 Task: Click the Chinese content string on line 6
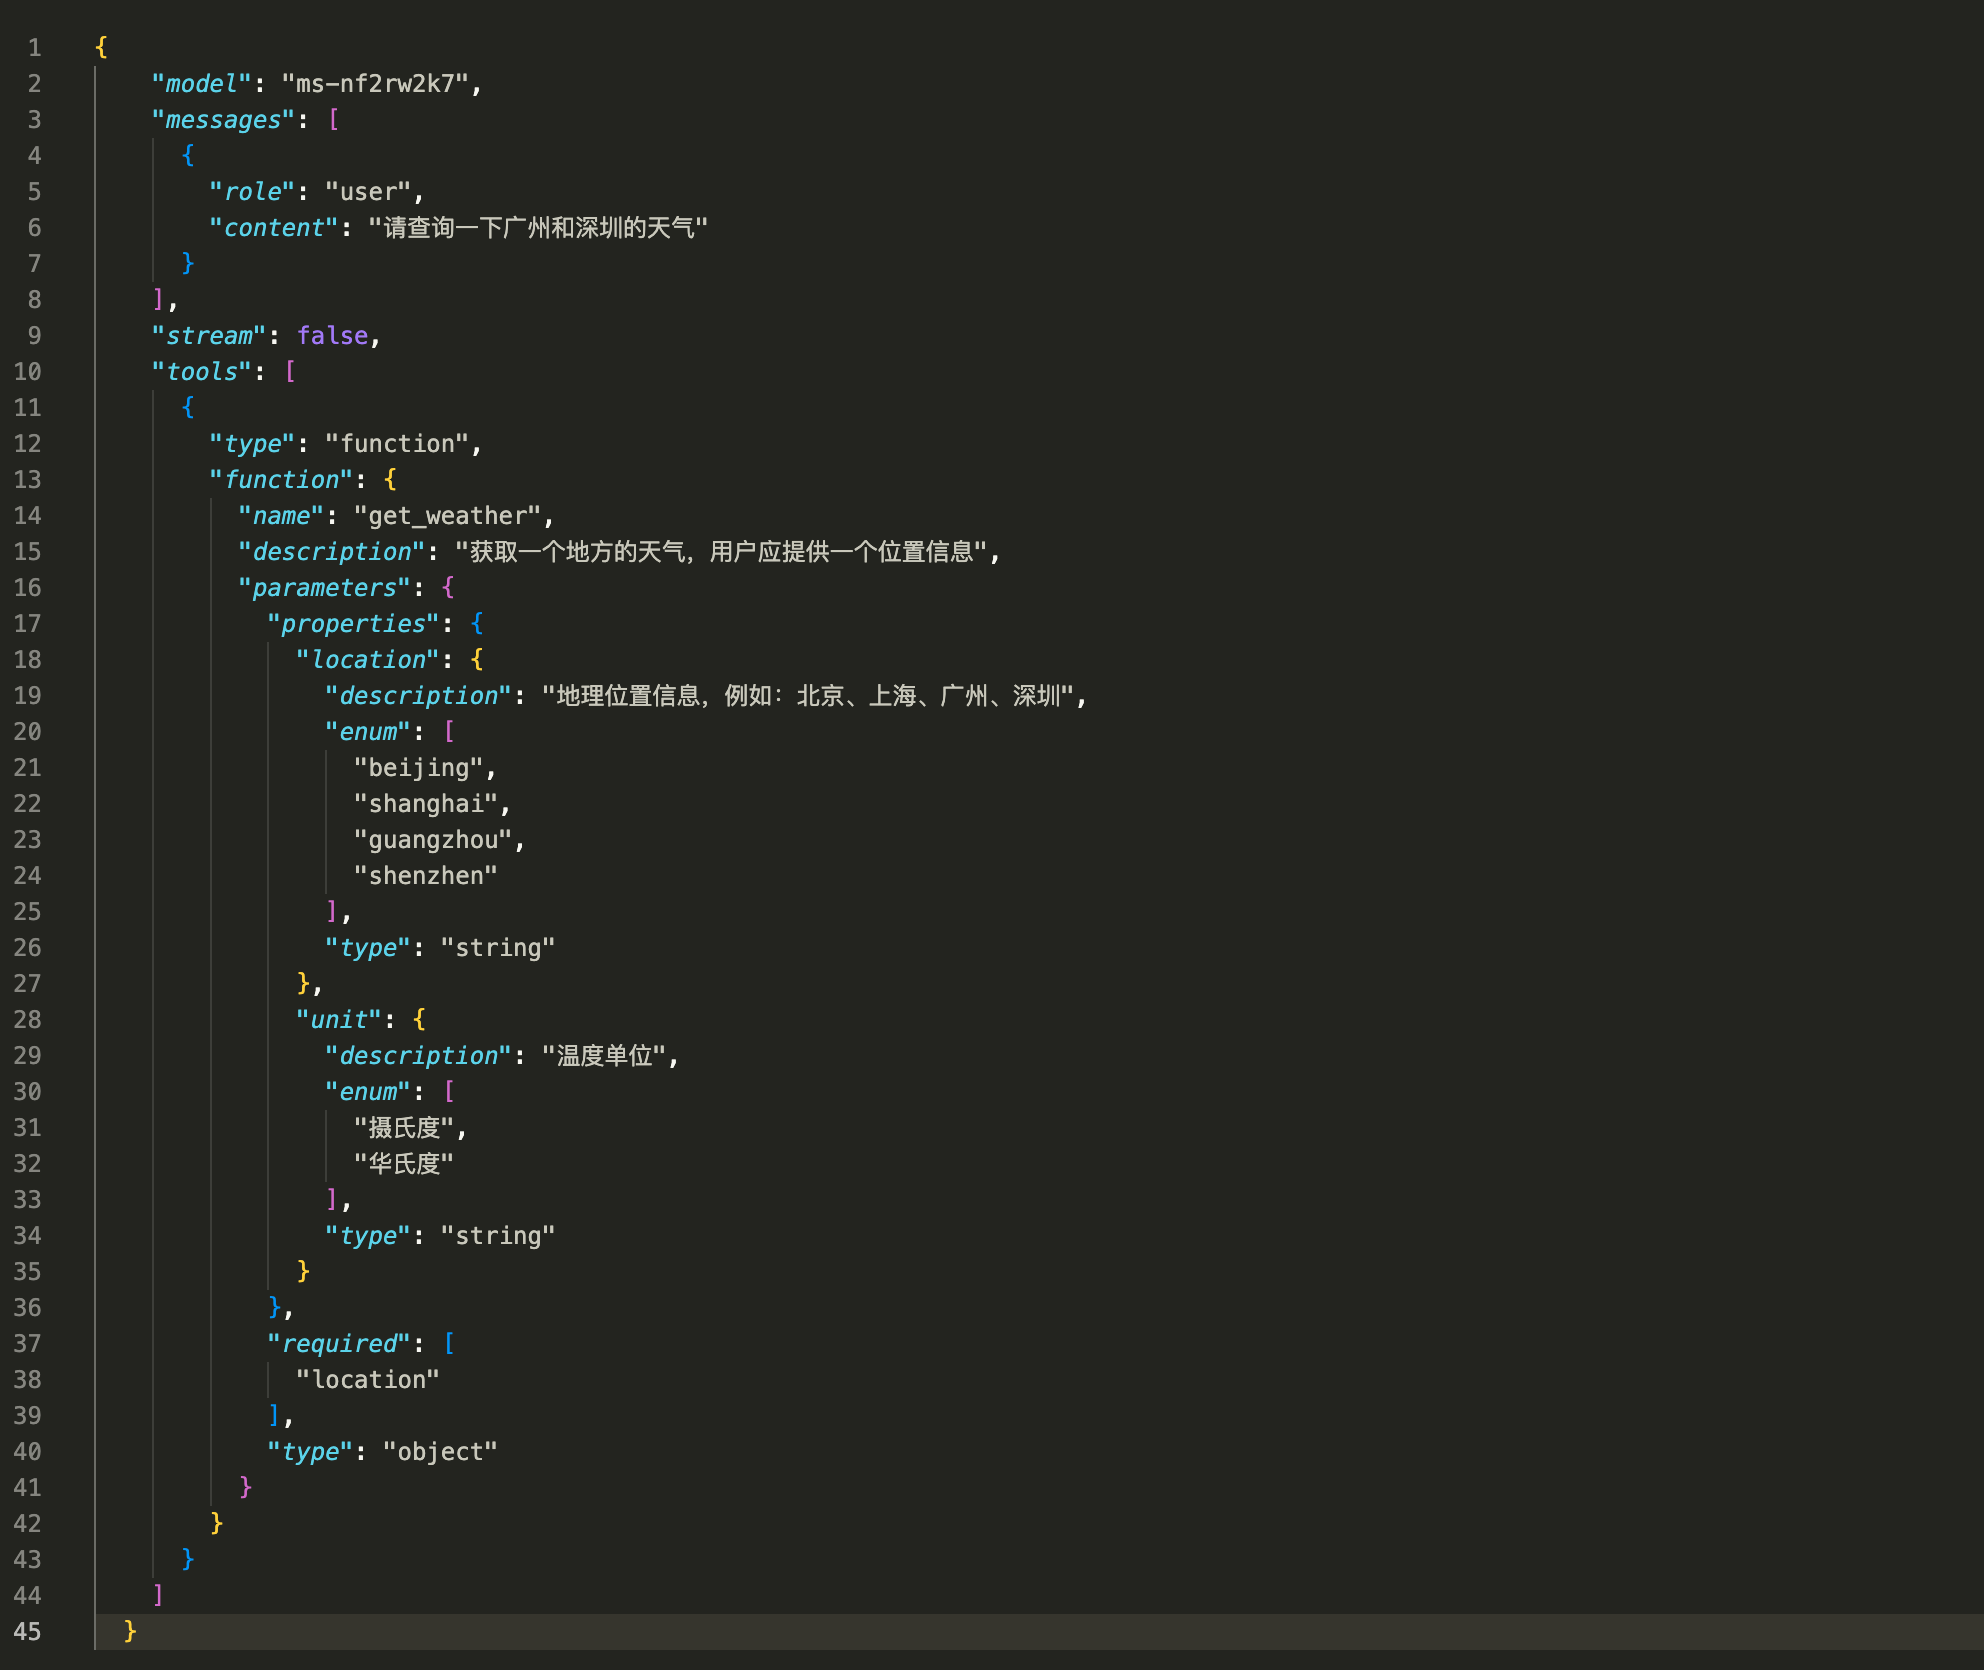click(x=538, y=228)
